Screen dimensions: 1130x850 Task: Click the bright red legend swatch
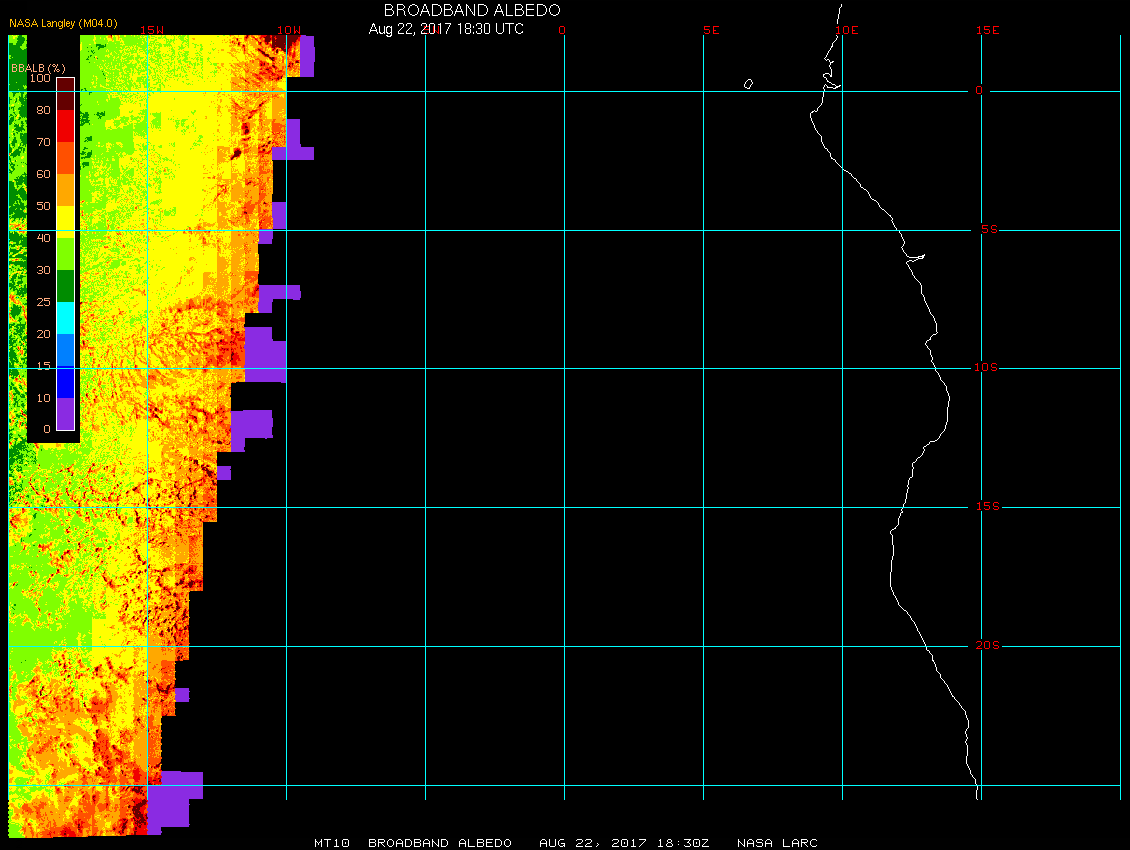click(x=65, y=126)
